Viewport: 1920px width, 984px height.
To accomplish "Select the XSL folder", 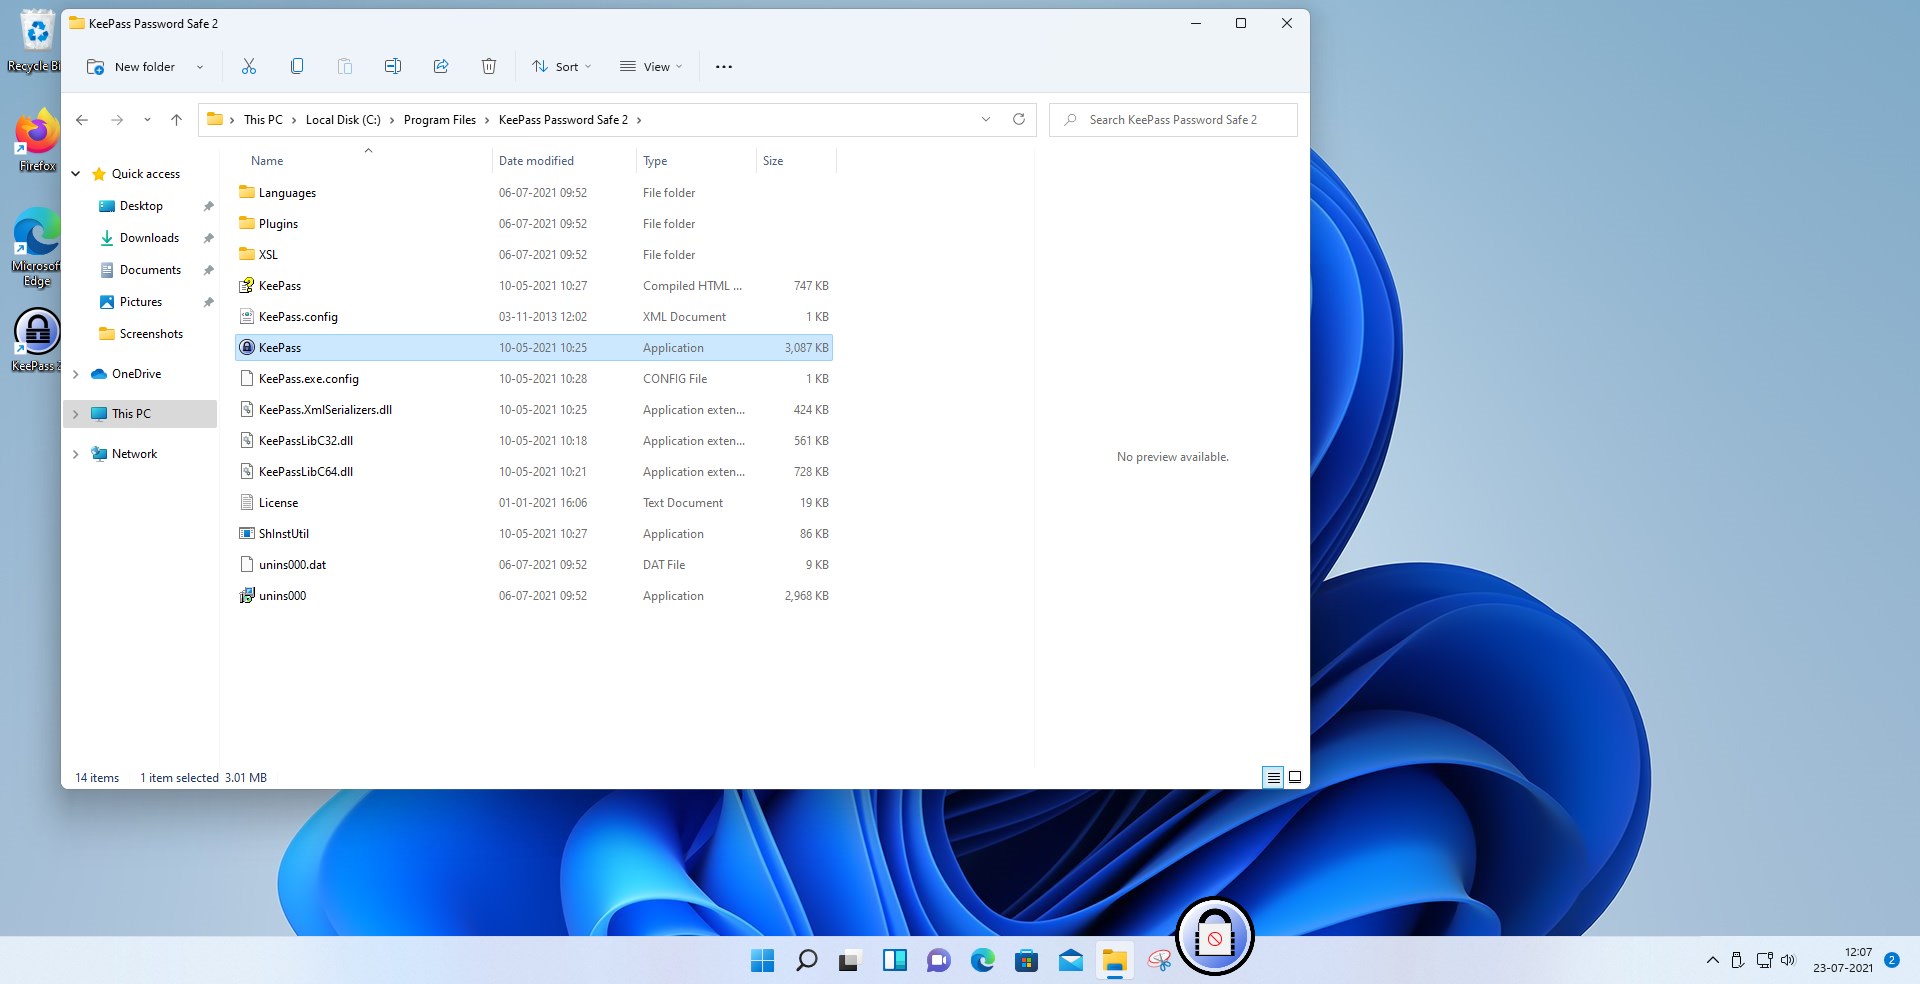I will coord(534,255).
